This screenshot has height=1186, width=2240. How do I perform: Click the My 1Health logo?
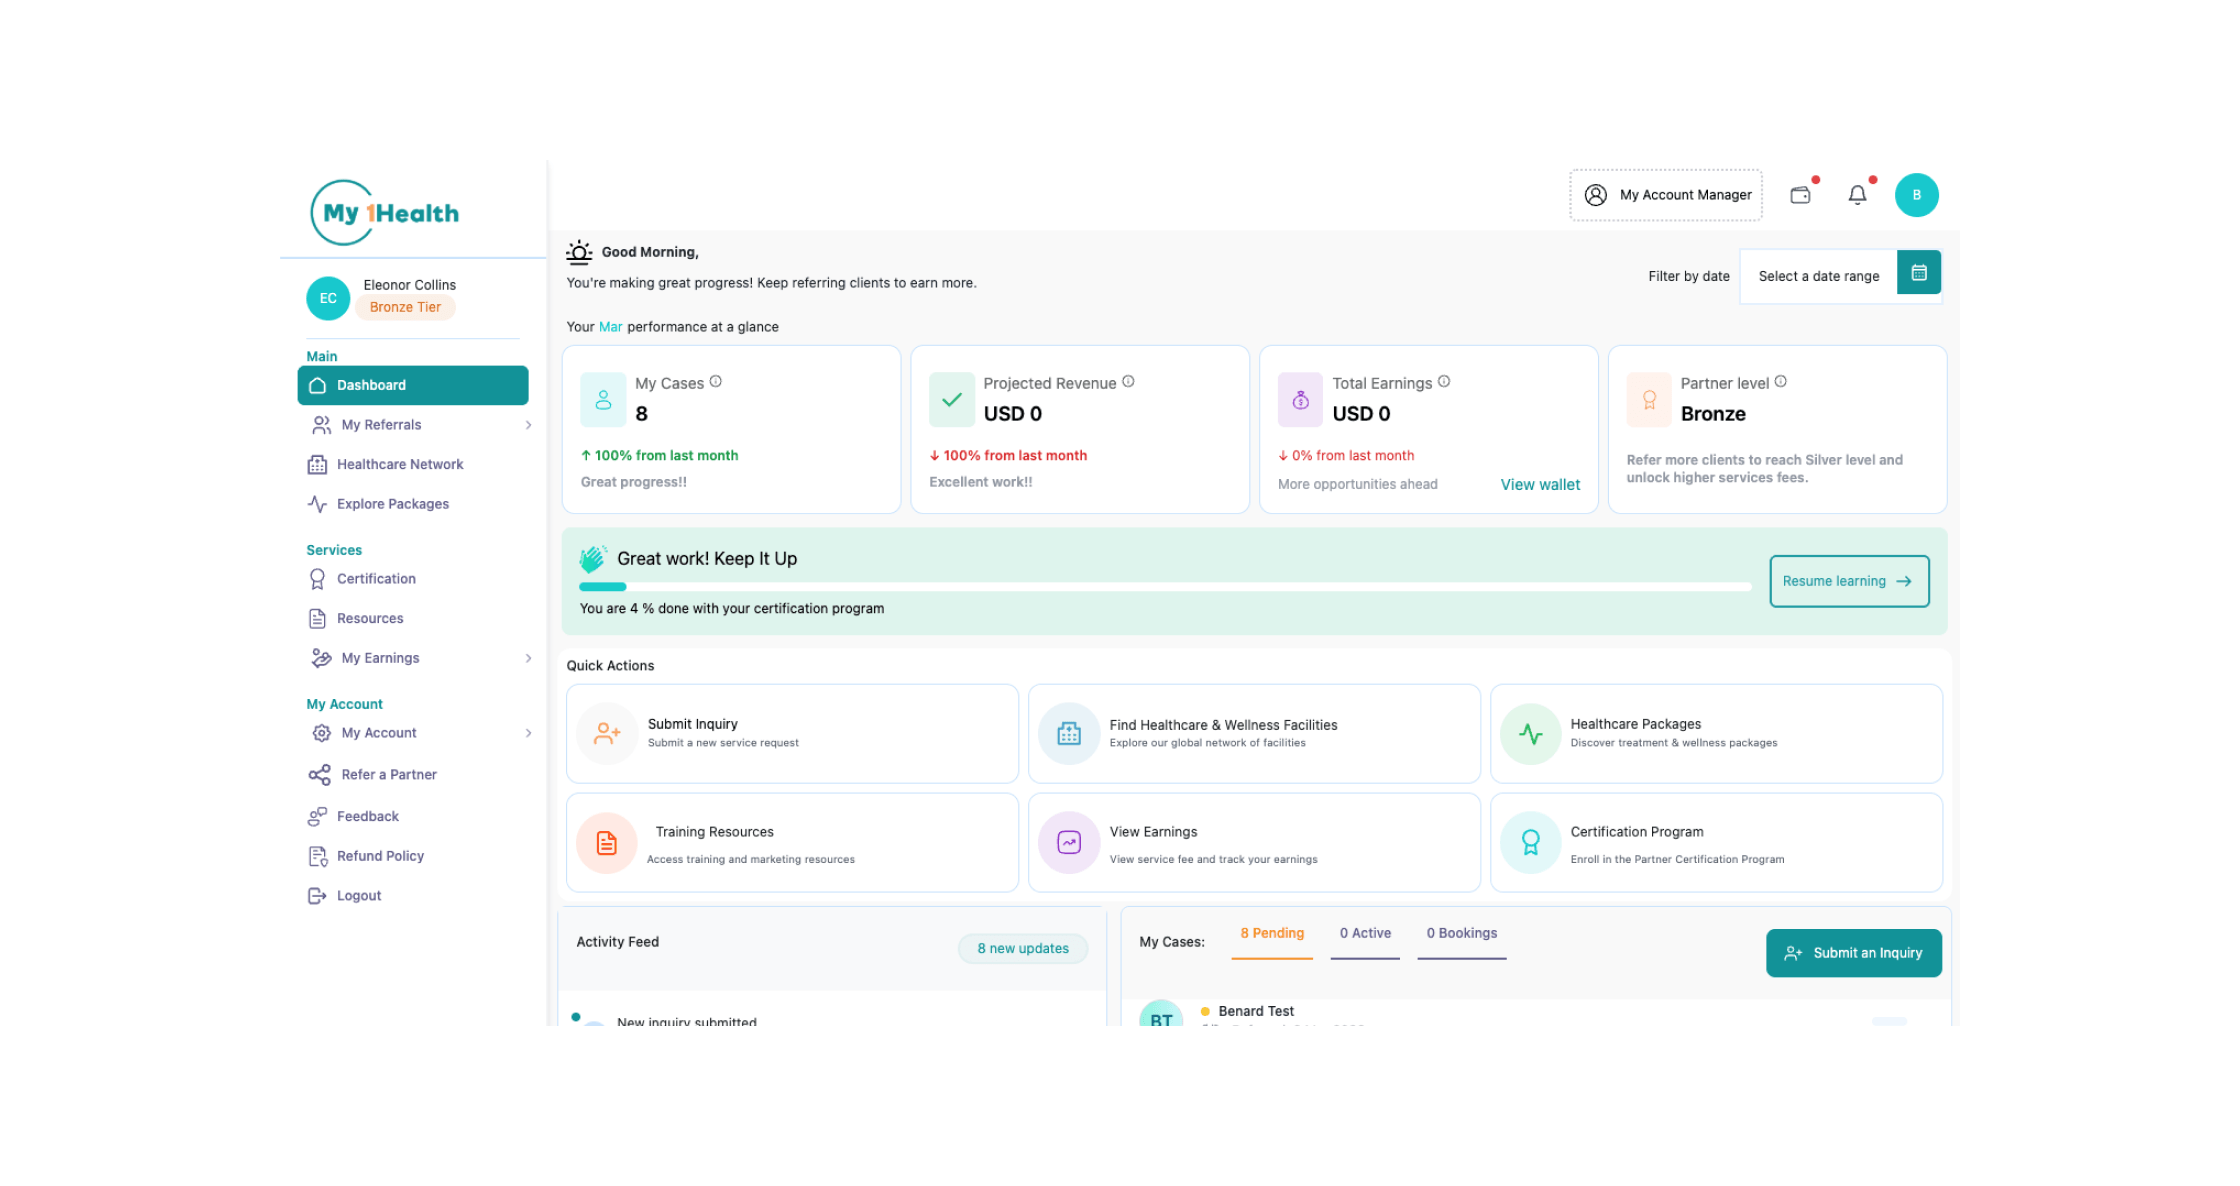385,212
